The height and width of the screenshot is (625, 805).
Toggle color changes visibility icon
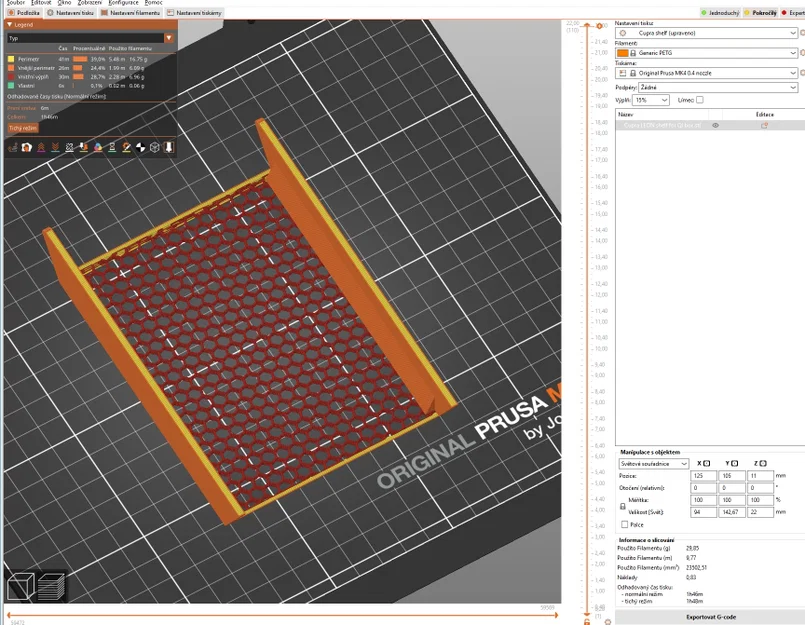[98, 148]
